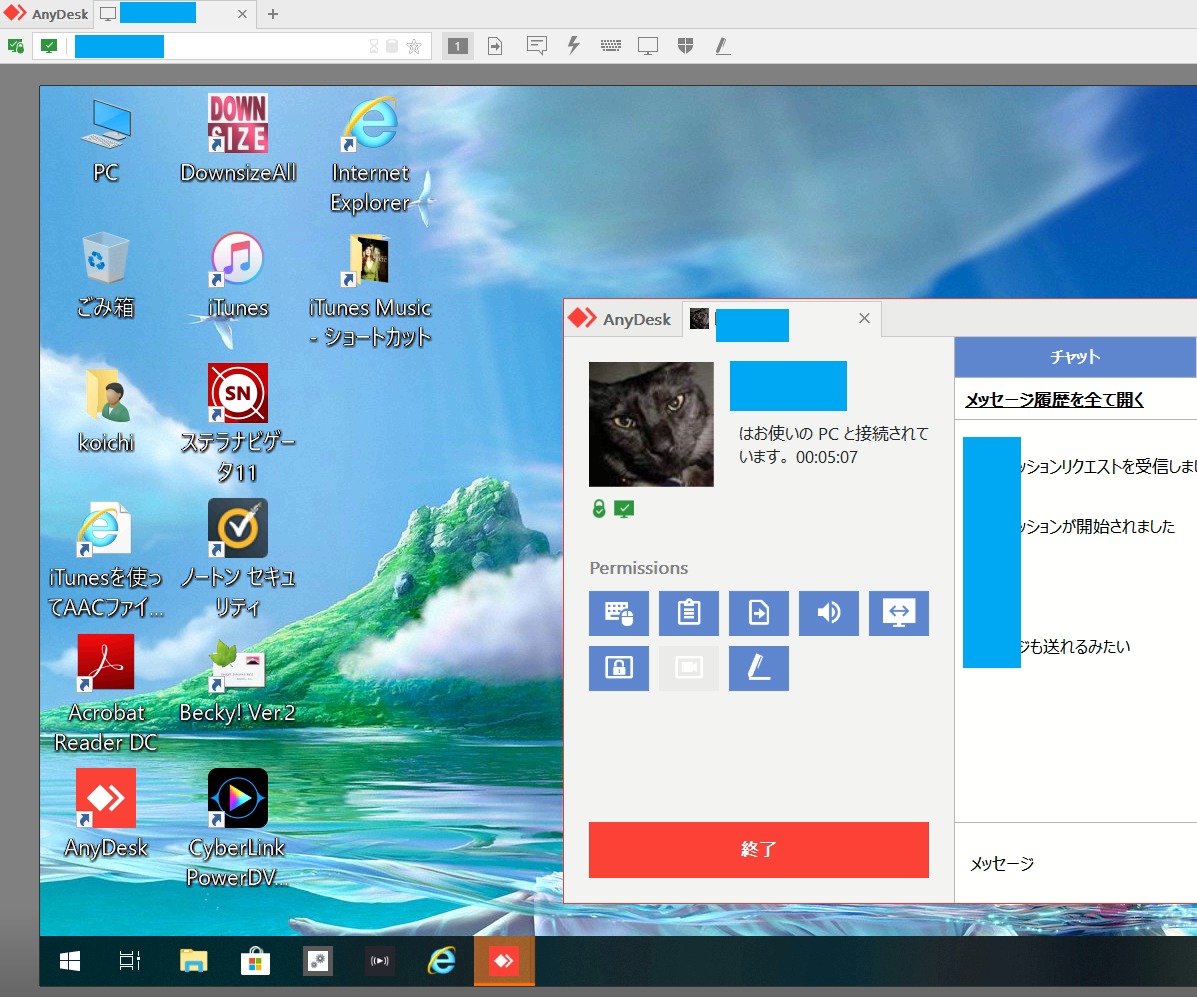This screenshot has height=997, width=1197.
Task: Click the Windows Start button on remote taskbar
Action: tap(70, 962)
